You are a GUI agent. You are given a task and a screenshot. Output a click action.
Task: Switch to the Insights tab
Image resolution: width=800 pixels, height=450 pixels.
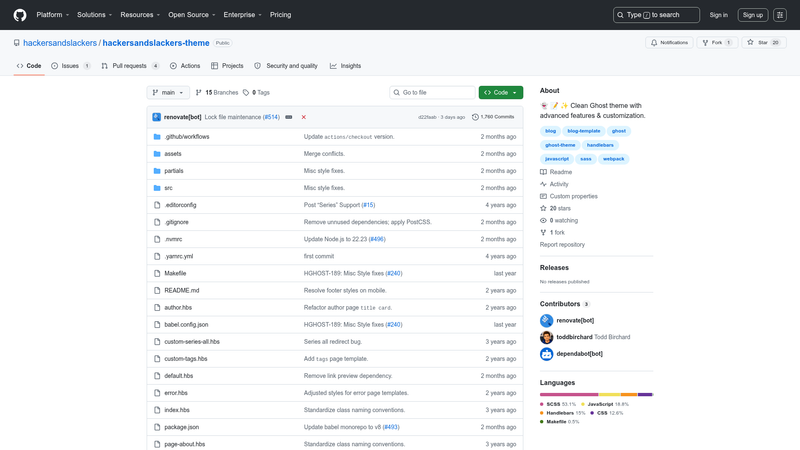345,66
